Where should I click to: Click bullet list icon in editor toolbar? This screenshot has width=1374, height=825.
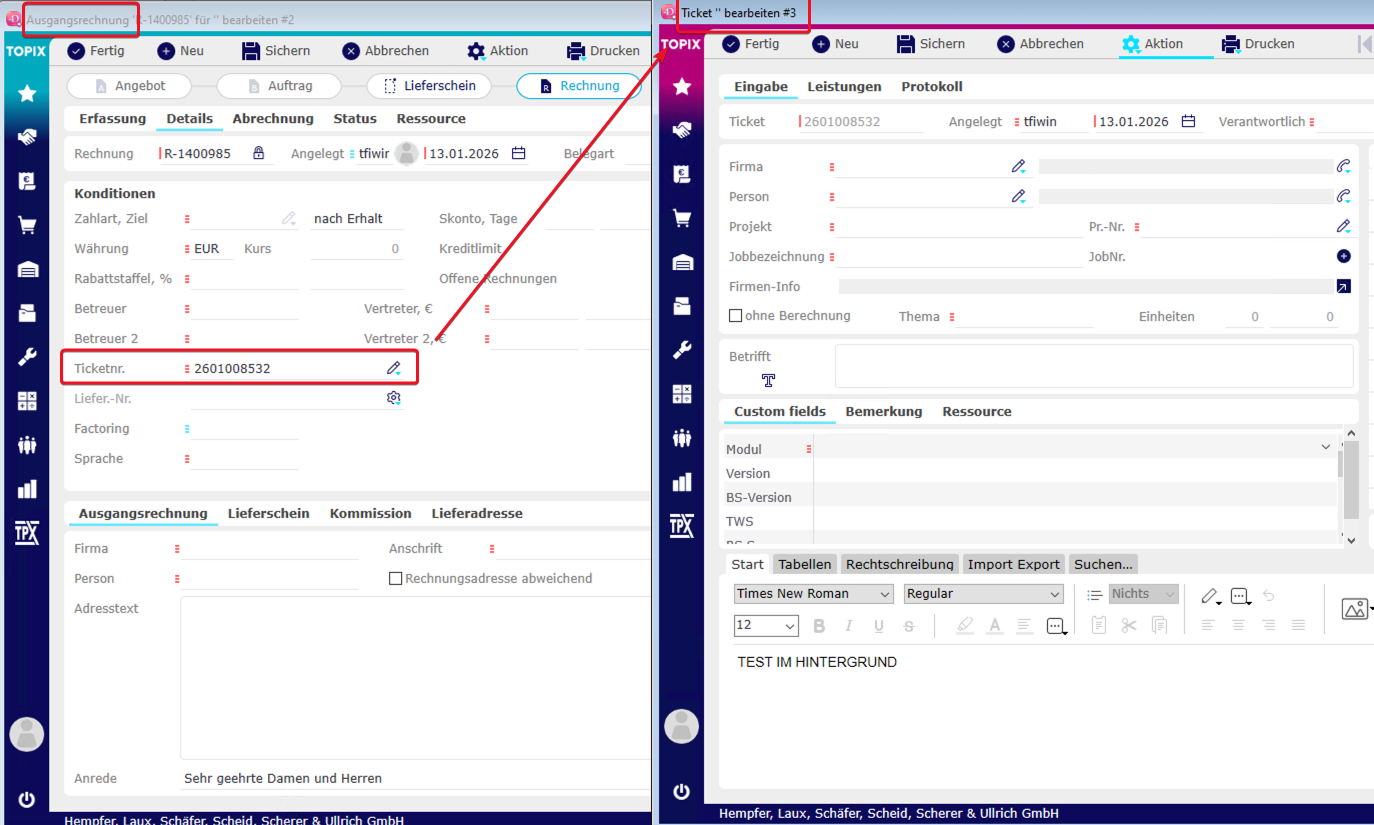[1095, 595]
